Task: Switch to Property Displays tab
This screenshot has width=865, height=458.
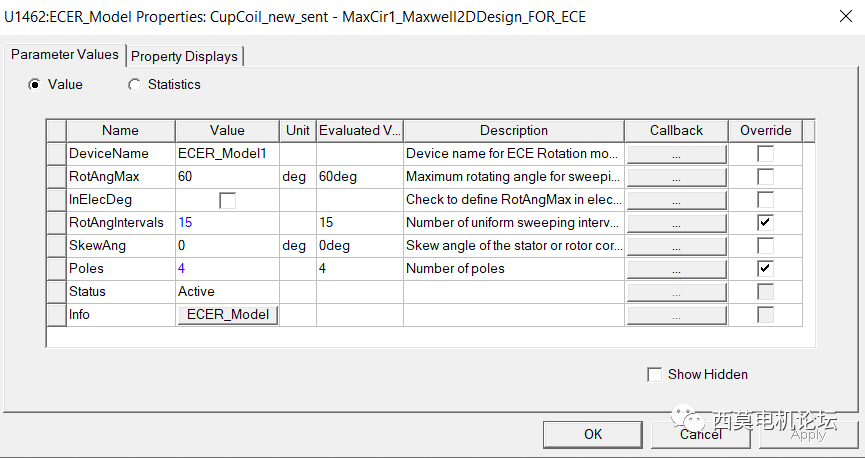Action: point(185,56)
